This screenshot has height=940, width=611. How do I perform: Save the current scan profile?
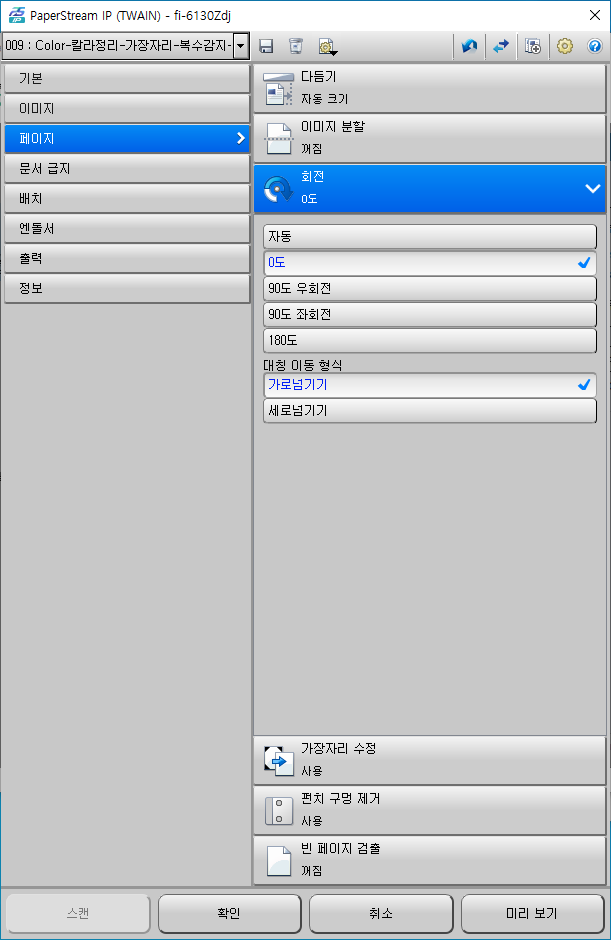[266, 46]
